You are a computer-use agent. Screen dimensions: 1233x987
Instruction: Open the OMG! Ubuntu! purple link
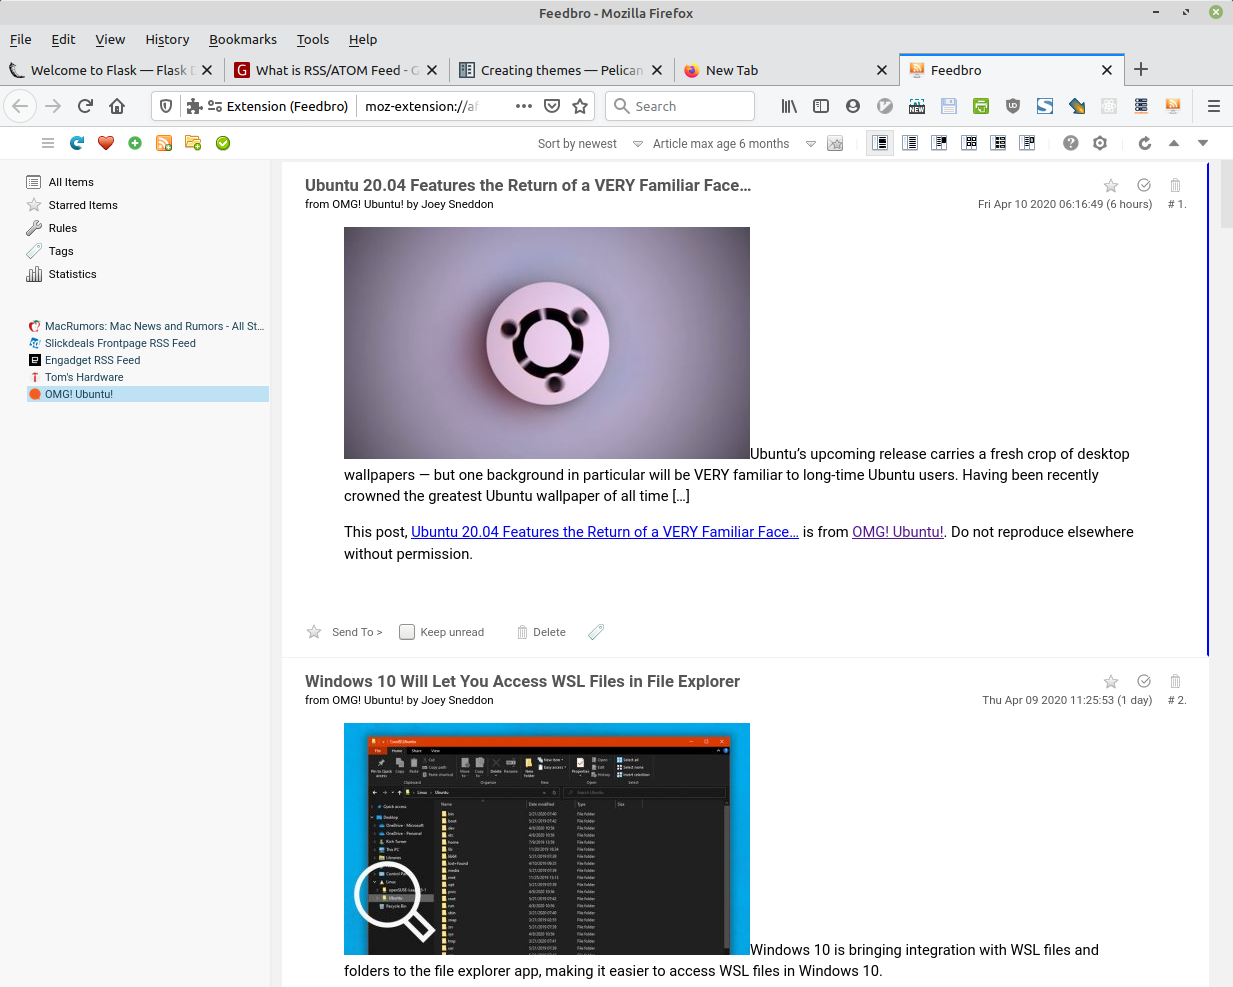[897, 532]
